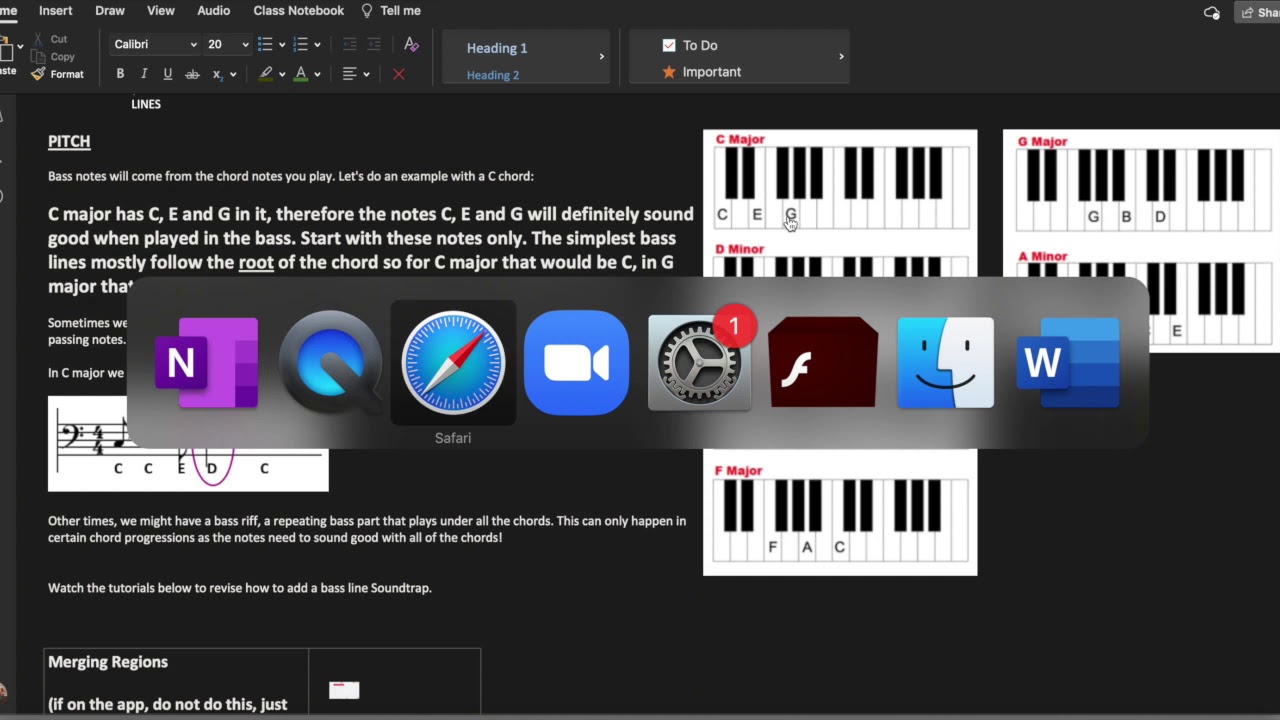This screenshot has height=720, width=1280.
Task: Delete with the red X button
Action: point(398,74)
